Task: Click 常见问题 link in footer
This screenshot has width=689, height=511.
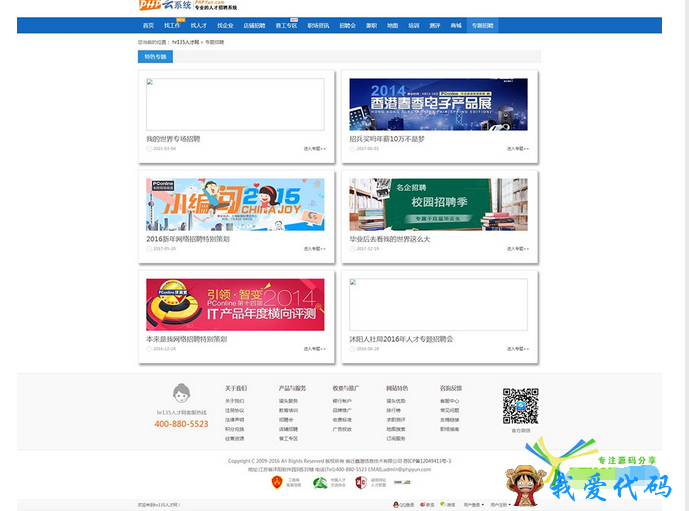Action: pyautogui.click(x=450, y=410)
